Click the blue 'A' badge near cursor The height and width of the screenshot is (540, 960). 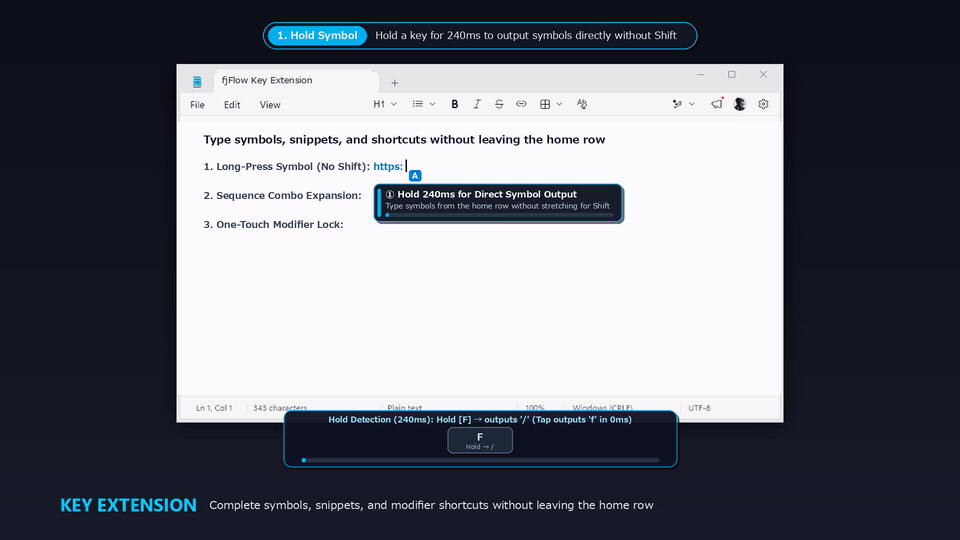tap(415, 176)
